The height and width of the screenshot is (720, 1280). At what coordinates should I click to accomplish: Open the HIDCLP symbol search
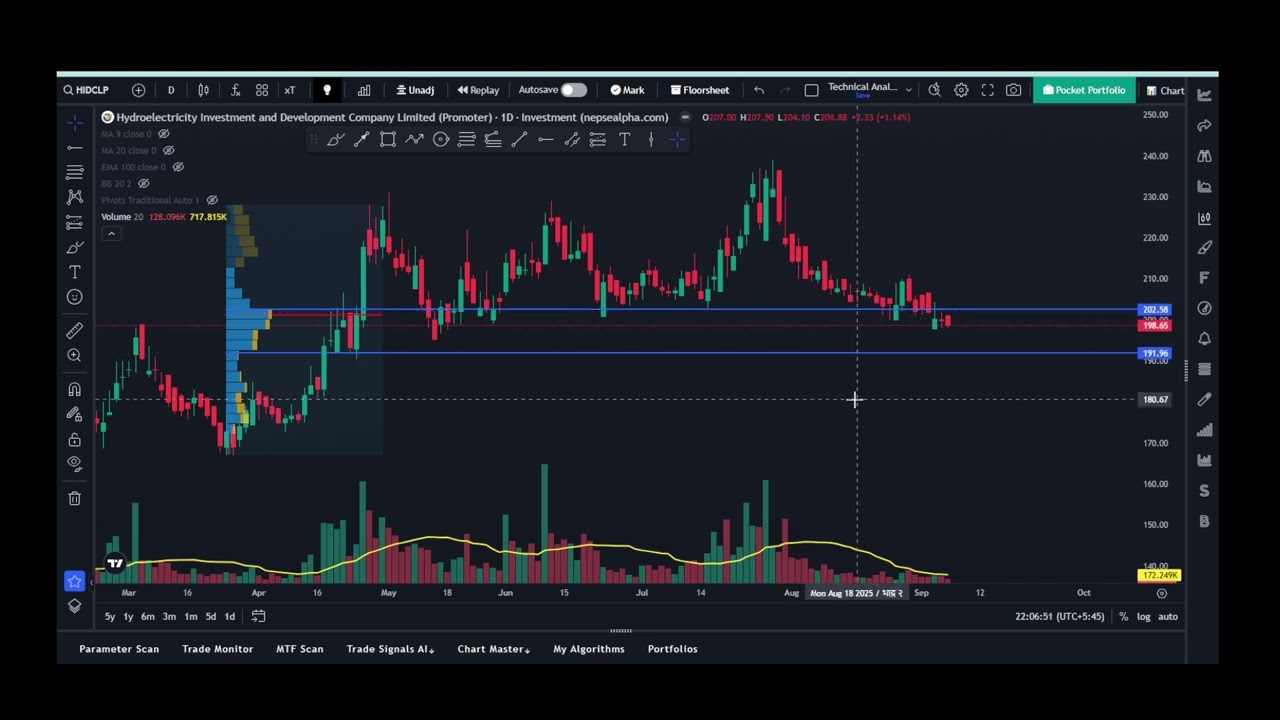coord(86,90)
